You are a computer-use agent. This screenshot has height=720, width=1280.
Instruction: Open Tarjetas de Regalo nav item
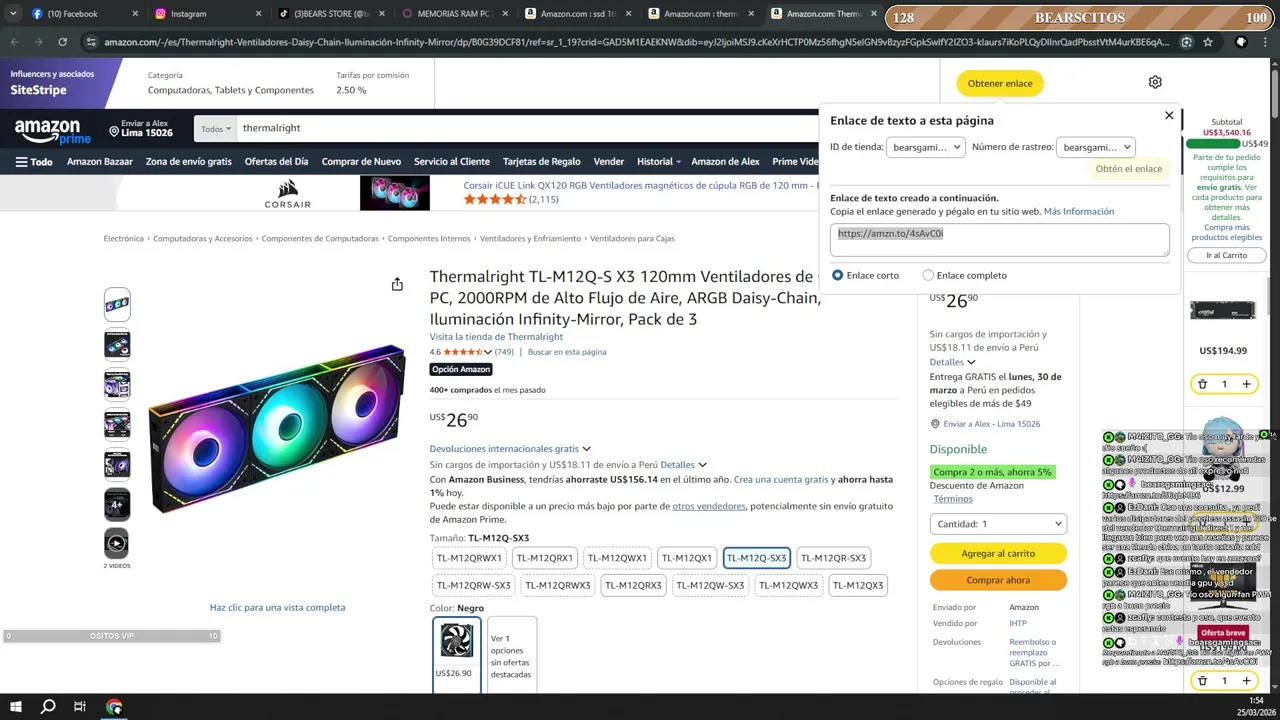[541, 162]
